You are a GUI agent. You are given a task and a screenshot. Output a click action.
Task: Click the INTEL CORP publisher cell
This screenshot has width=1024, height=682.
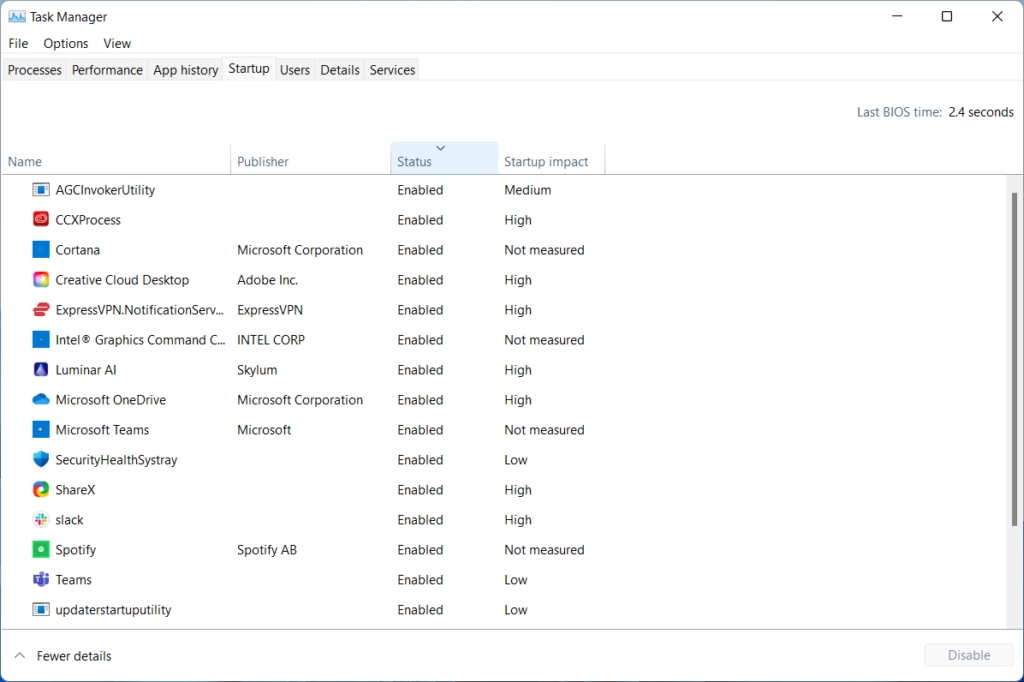(271, 340)
